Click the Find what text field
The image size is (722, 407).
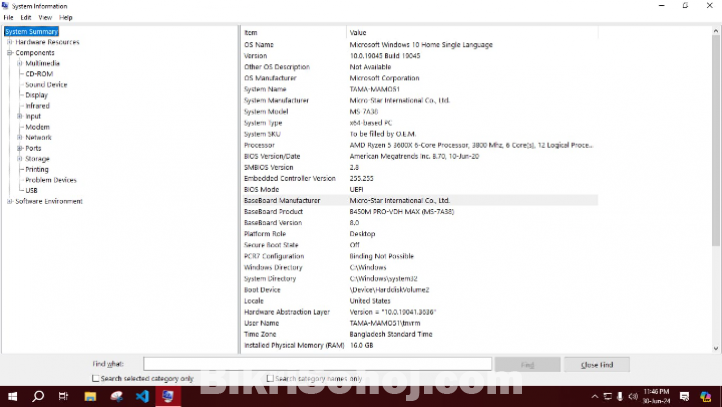[x=317, y=364]
